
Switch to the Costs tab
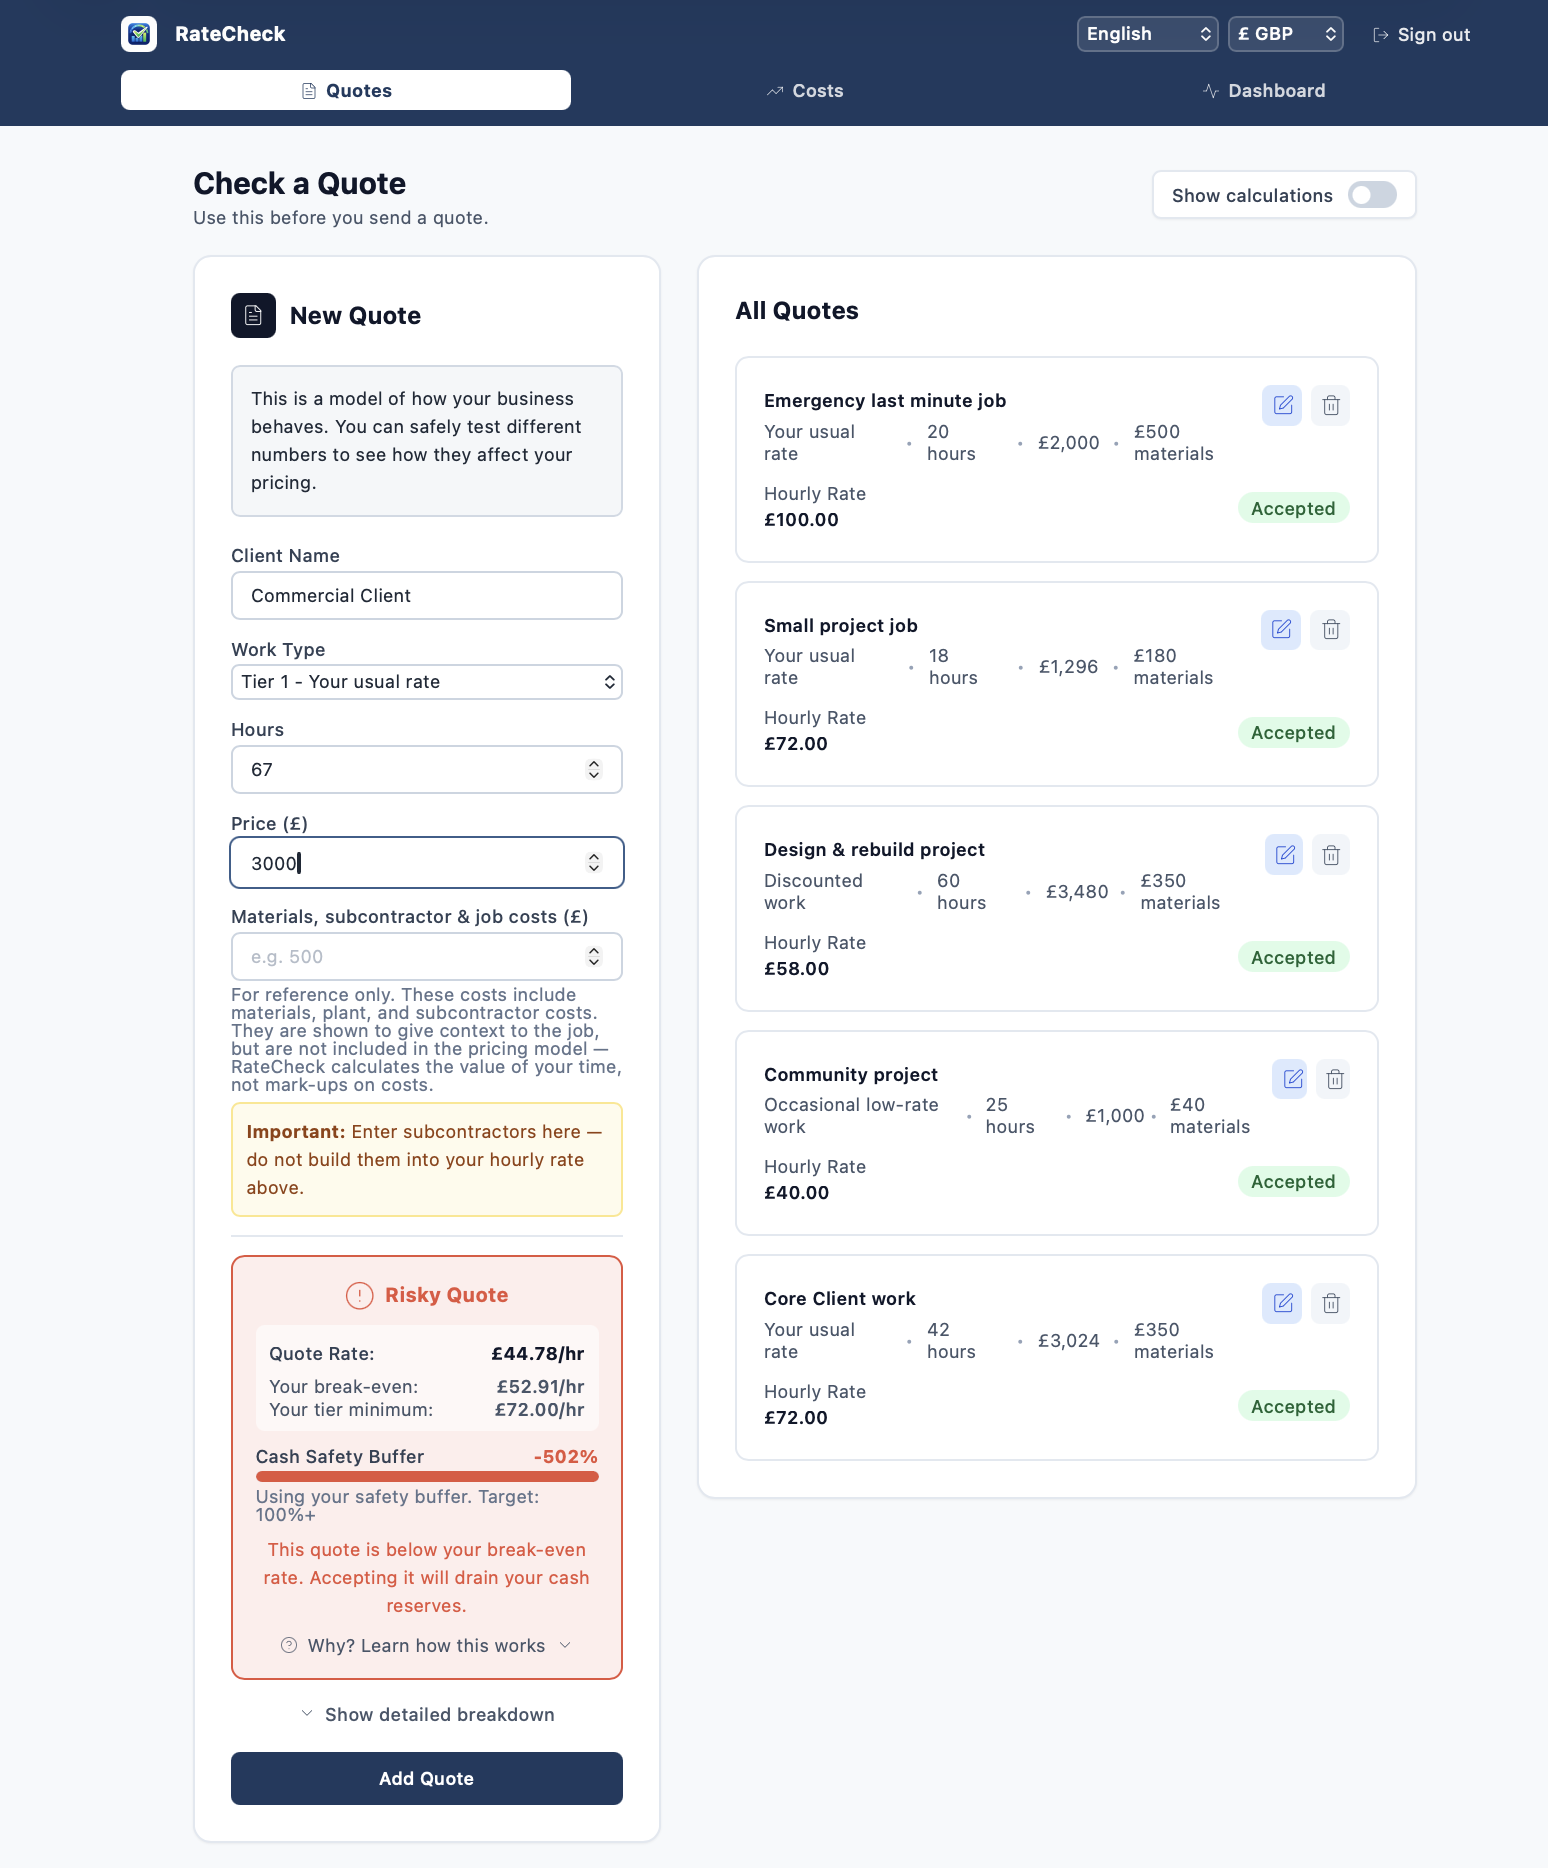coord(805,91)
